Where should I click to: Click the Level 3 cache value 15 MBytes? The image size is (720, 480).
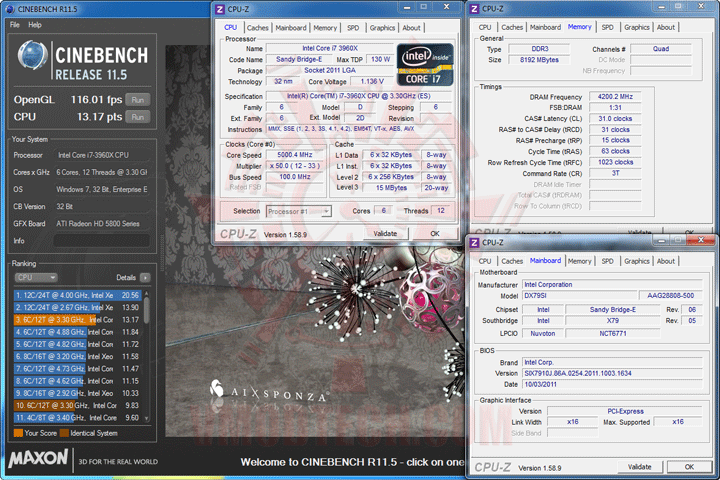[391, 187]
